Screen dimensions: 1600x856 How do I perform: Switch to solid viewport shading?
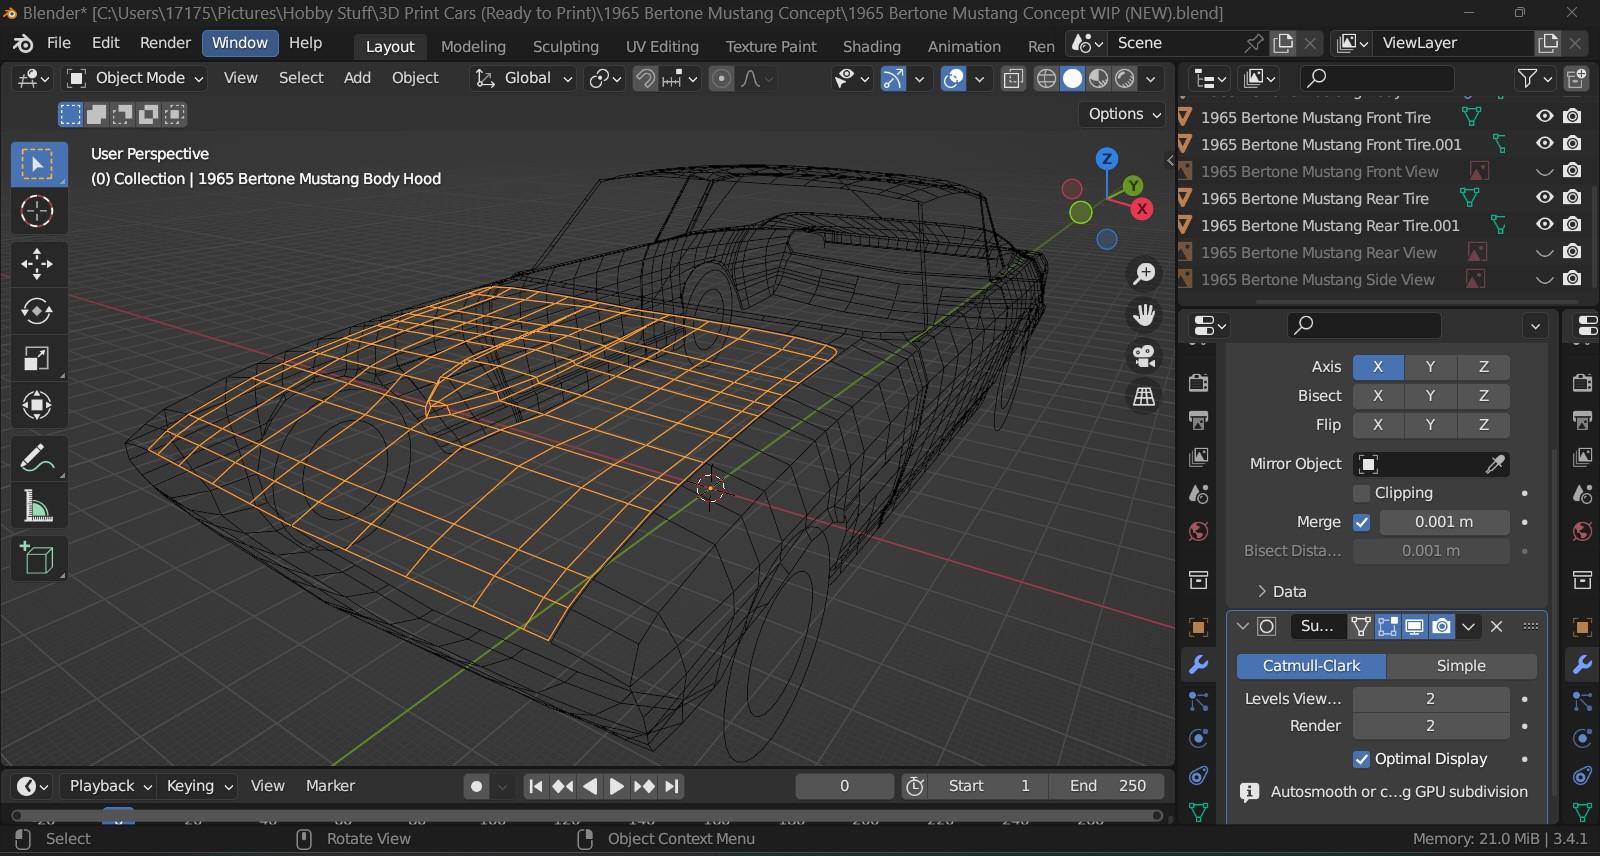point(1072,78)
